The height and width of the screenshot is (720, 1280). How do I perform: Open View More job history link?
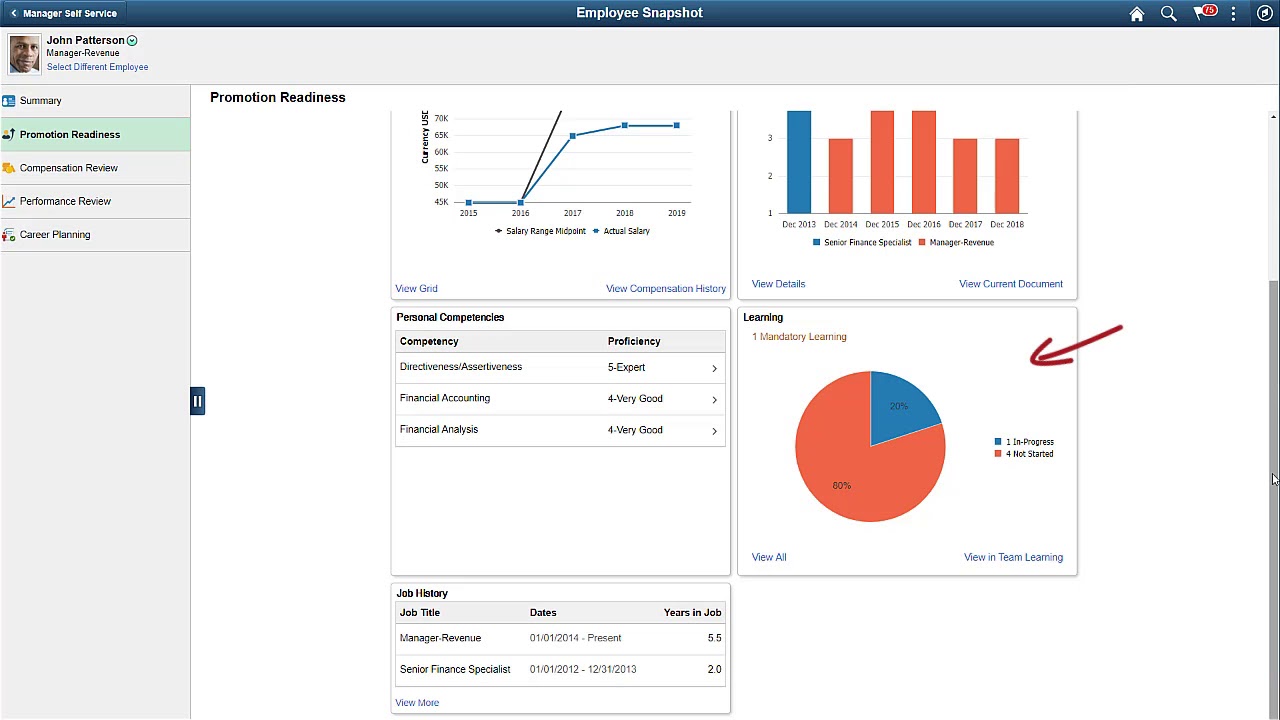point(417,703)
